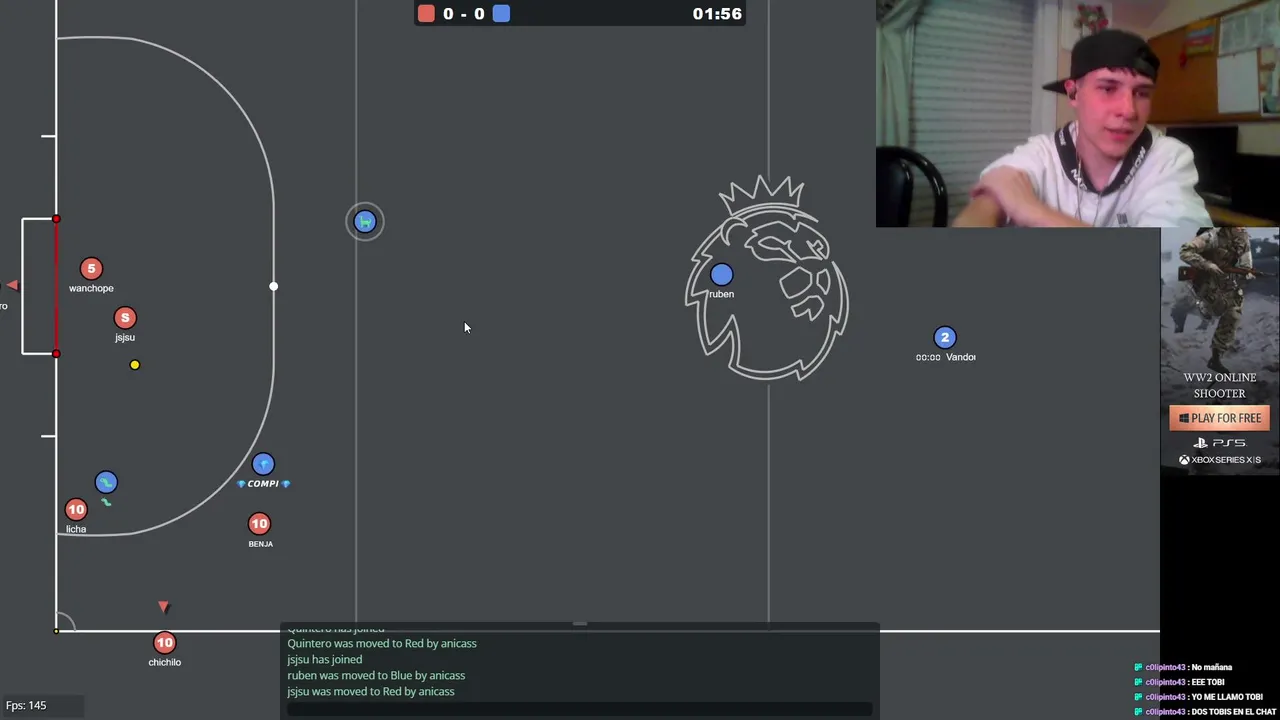
Task: Click blue player 2 Vandor
Action: [945, 338]
